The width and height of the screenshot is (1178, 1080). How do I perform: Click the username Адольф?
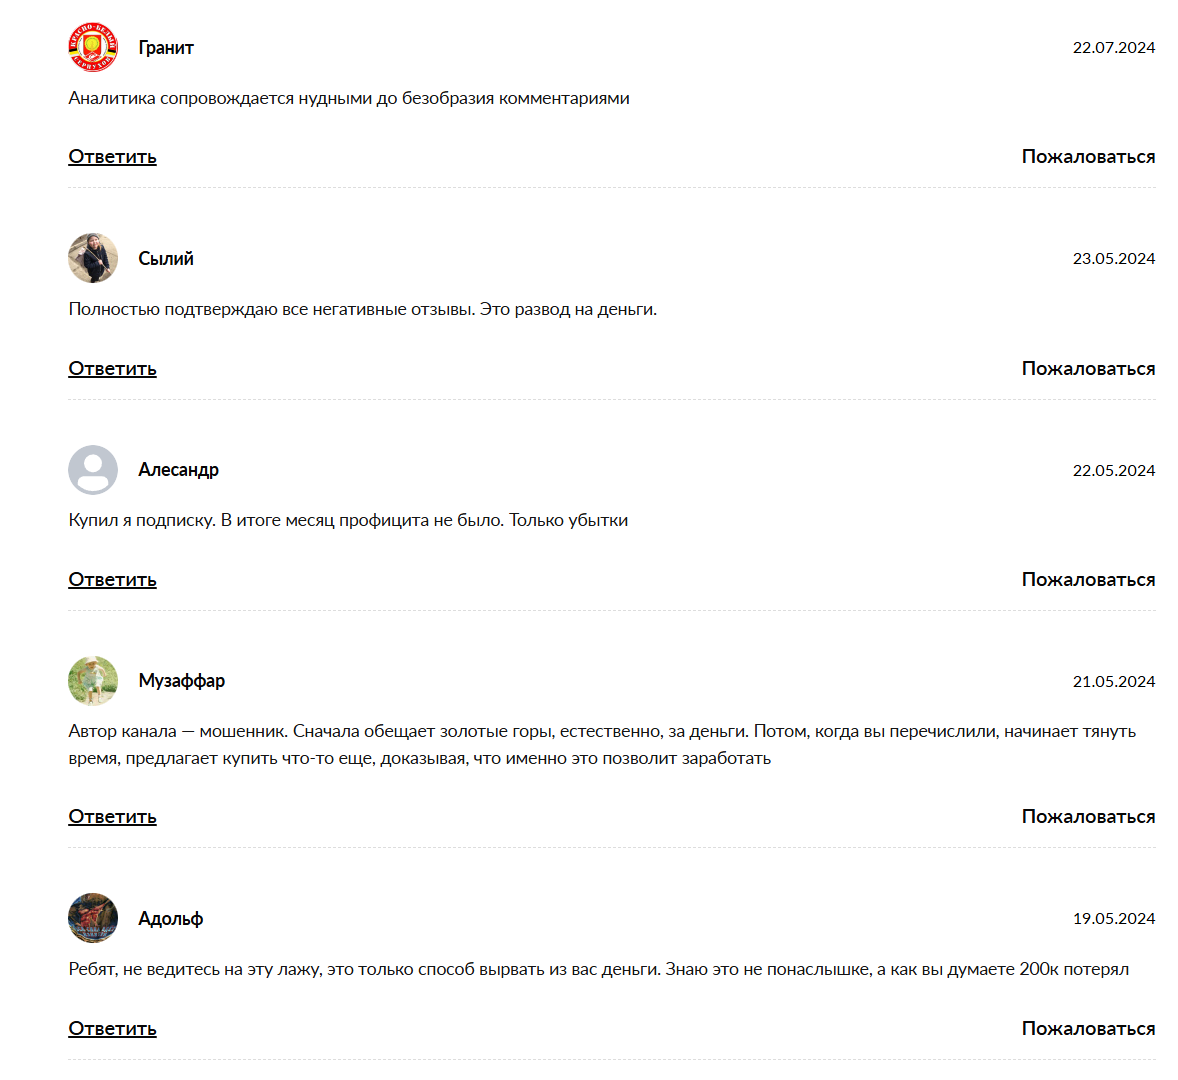171,919
